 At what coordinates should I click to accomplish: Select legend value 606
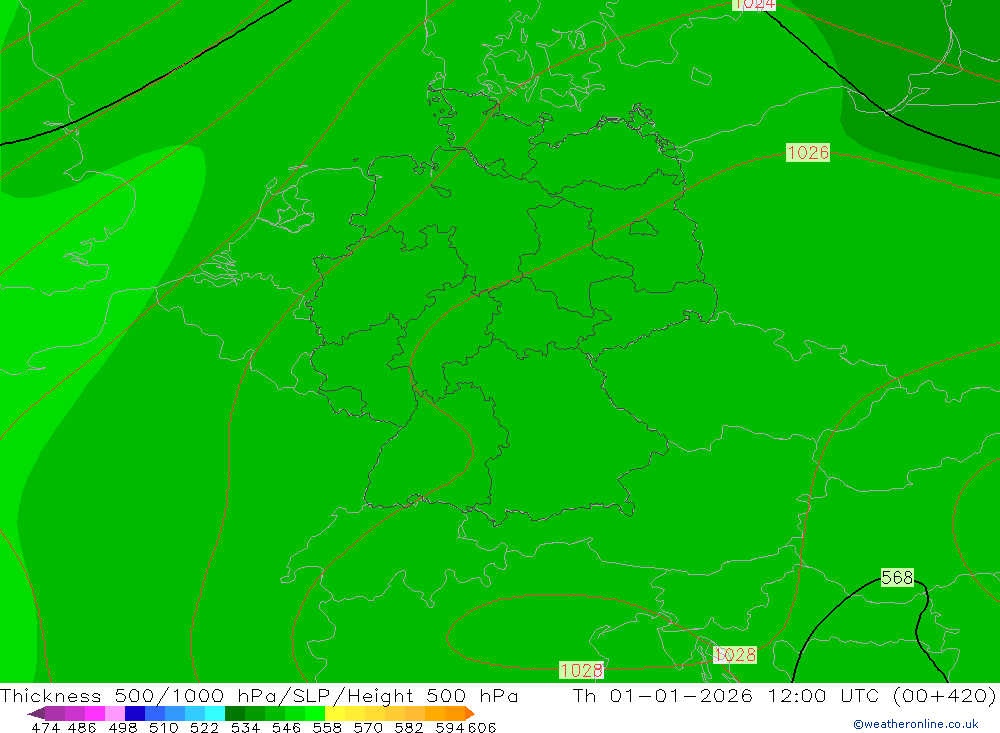tap(482, 728)
